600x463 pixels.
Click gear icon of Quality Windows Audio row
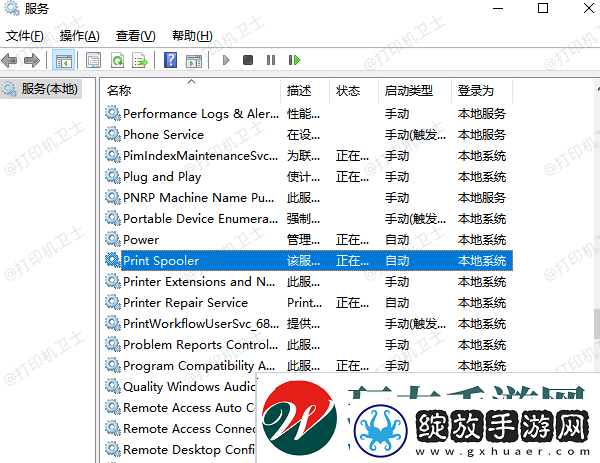click(112, 386)
